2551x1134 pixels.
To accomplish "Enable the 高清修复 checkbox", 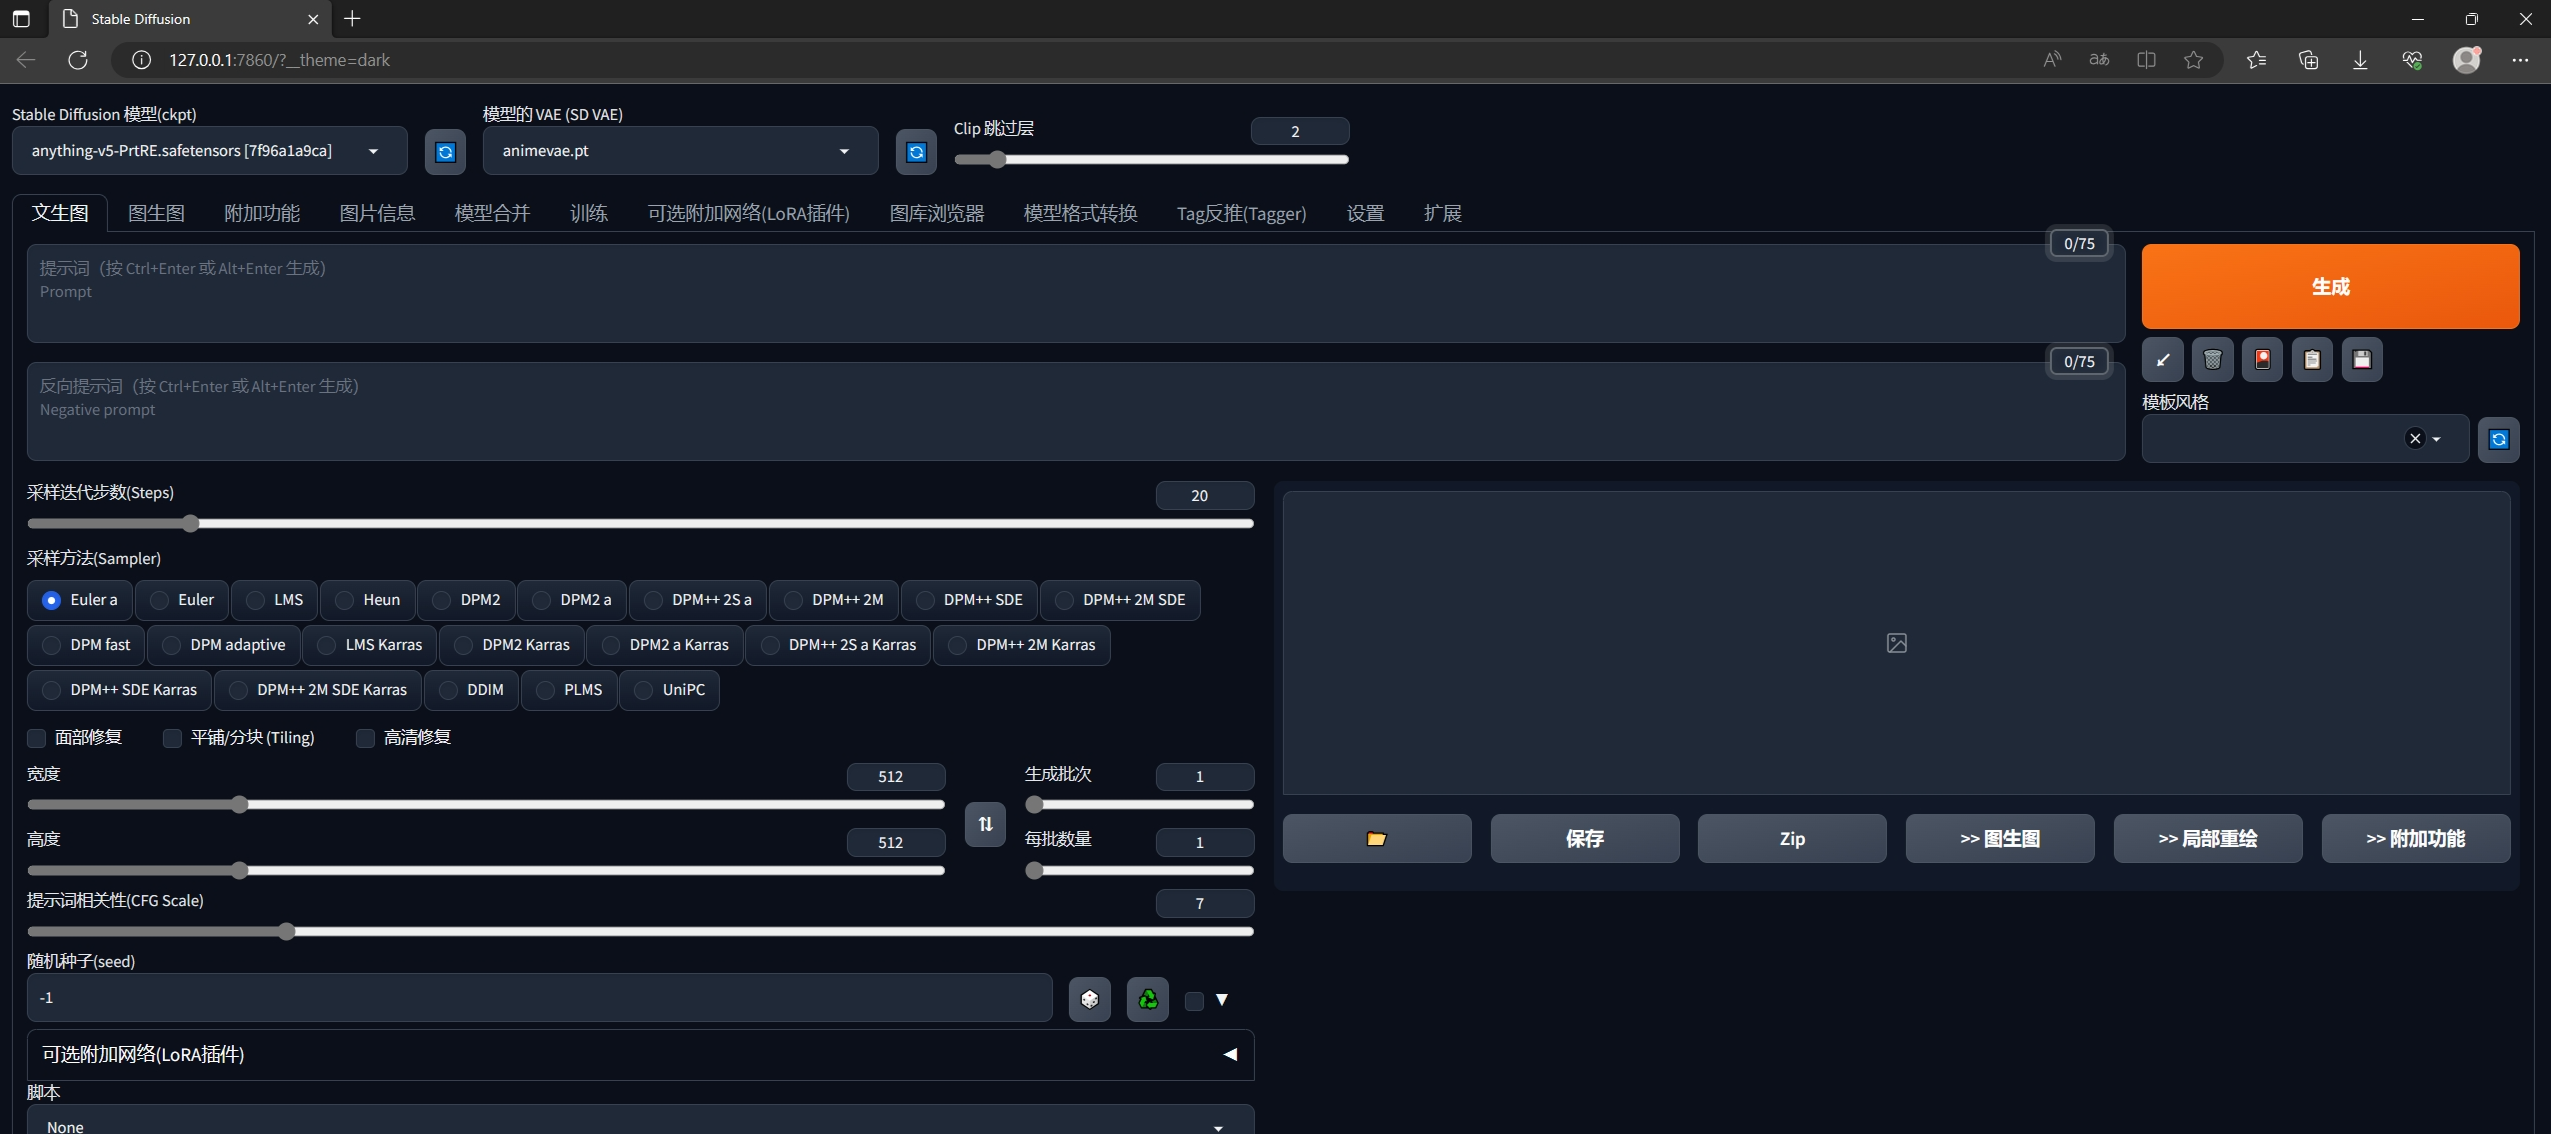I will 365,738.
